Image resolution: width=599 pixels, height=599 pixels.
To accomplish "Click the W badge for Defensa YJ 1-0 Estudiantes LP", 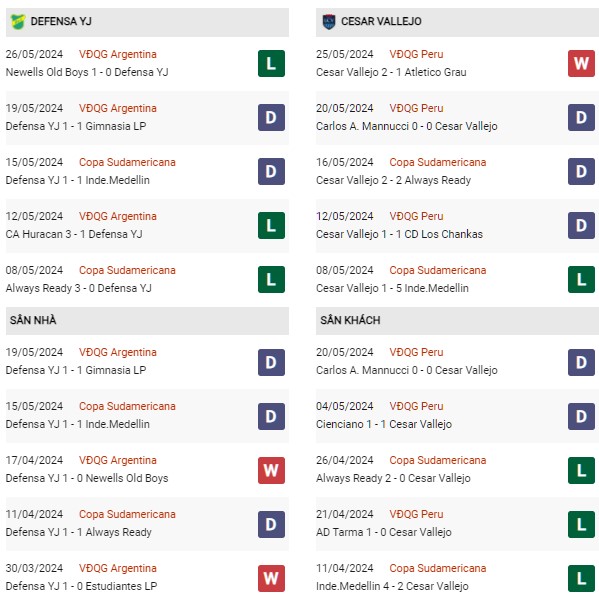I will point(271,578).
